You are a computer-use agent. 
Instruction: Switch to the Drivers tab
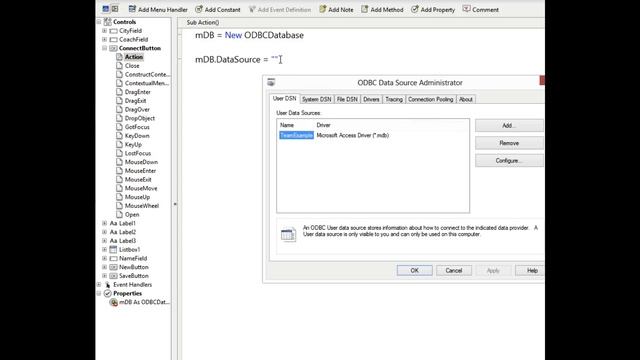(371, 99)
